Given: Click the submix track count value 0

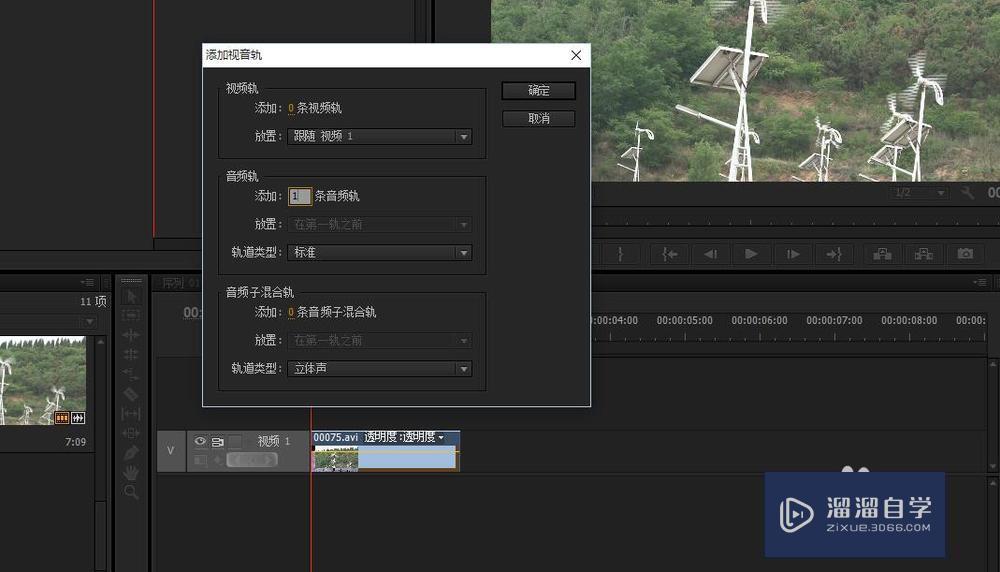Looking at the screenshot, I should [x=291, y=312].
